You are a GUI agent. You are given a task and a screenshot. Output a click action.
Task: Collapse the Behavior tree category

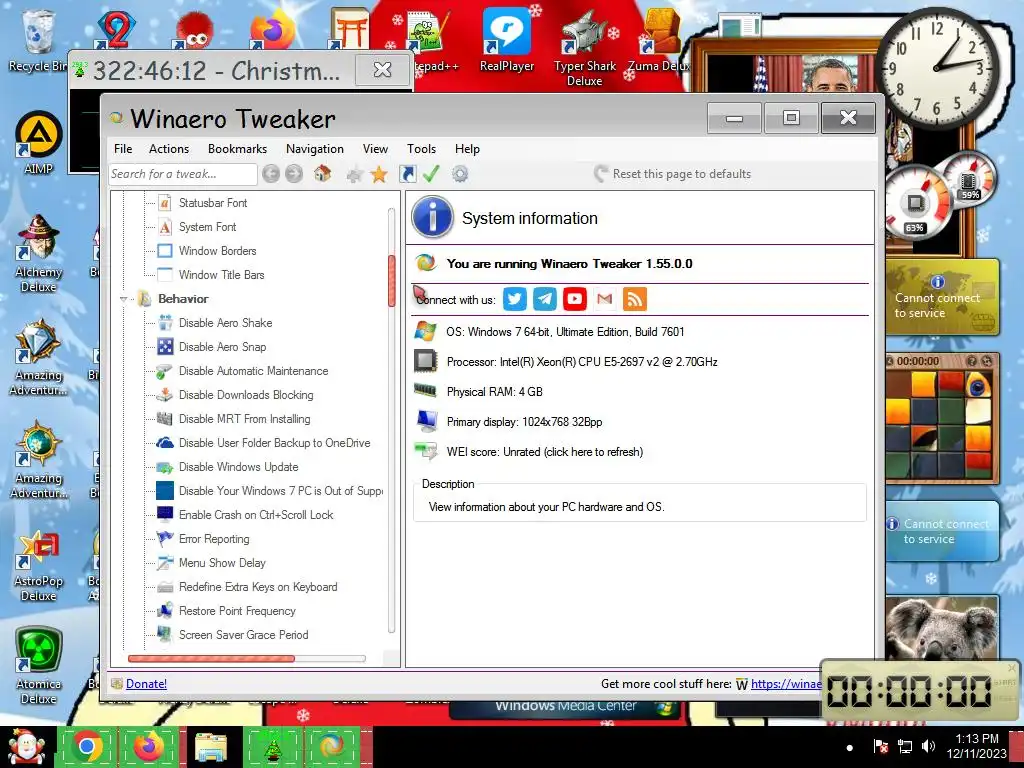point(123,299)
